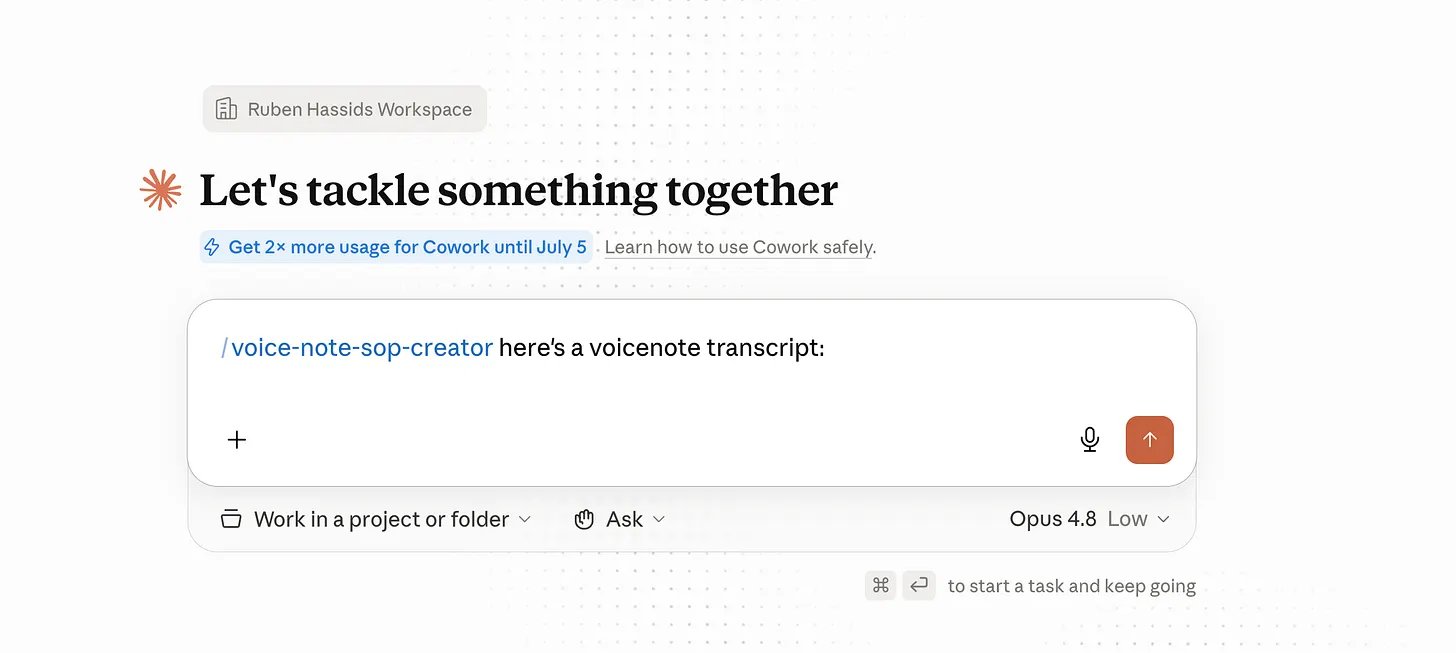Send the message with the orange arrow button
1456x653 pixels.
pyautogui.click(x=1150, y=440)
